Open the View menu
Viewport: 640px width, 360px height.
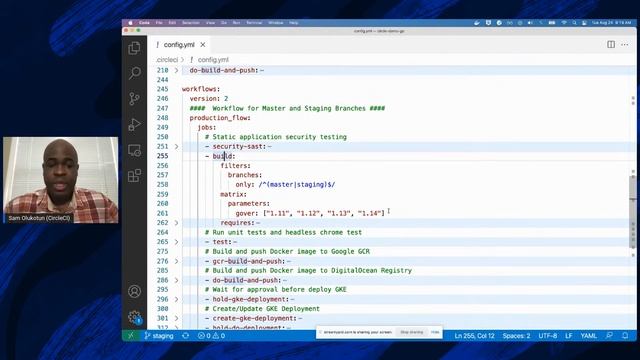click(210, 23)
